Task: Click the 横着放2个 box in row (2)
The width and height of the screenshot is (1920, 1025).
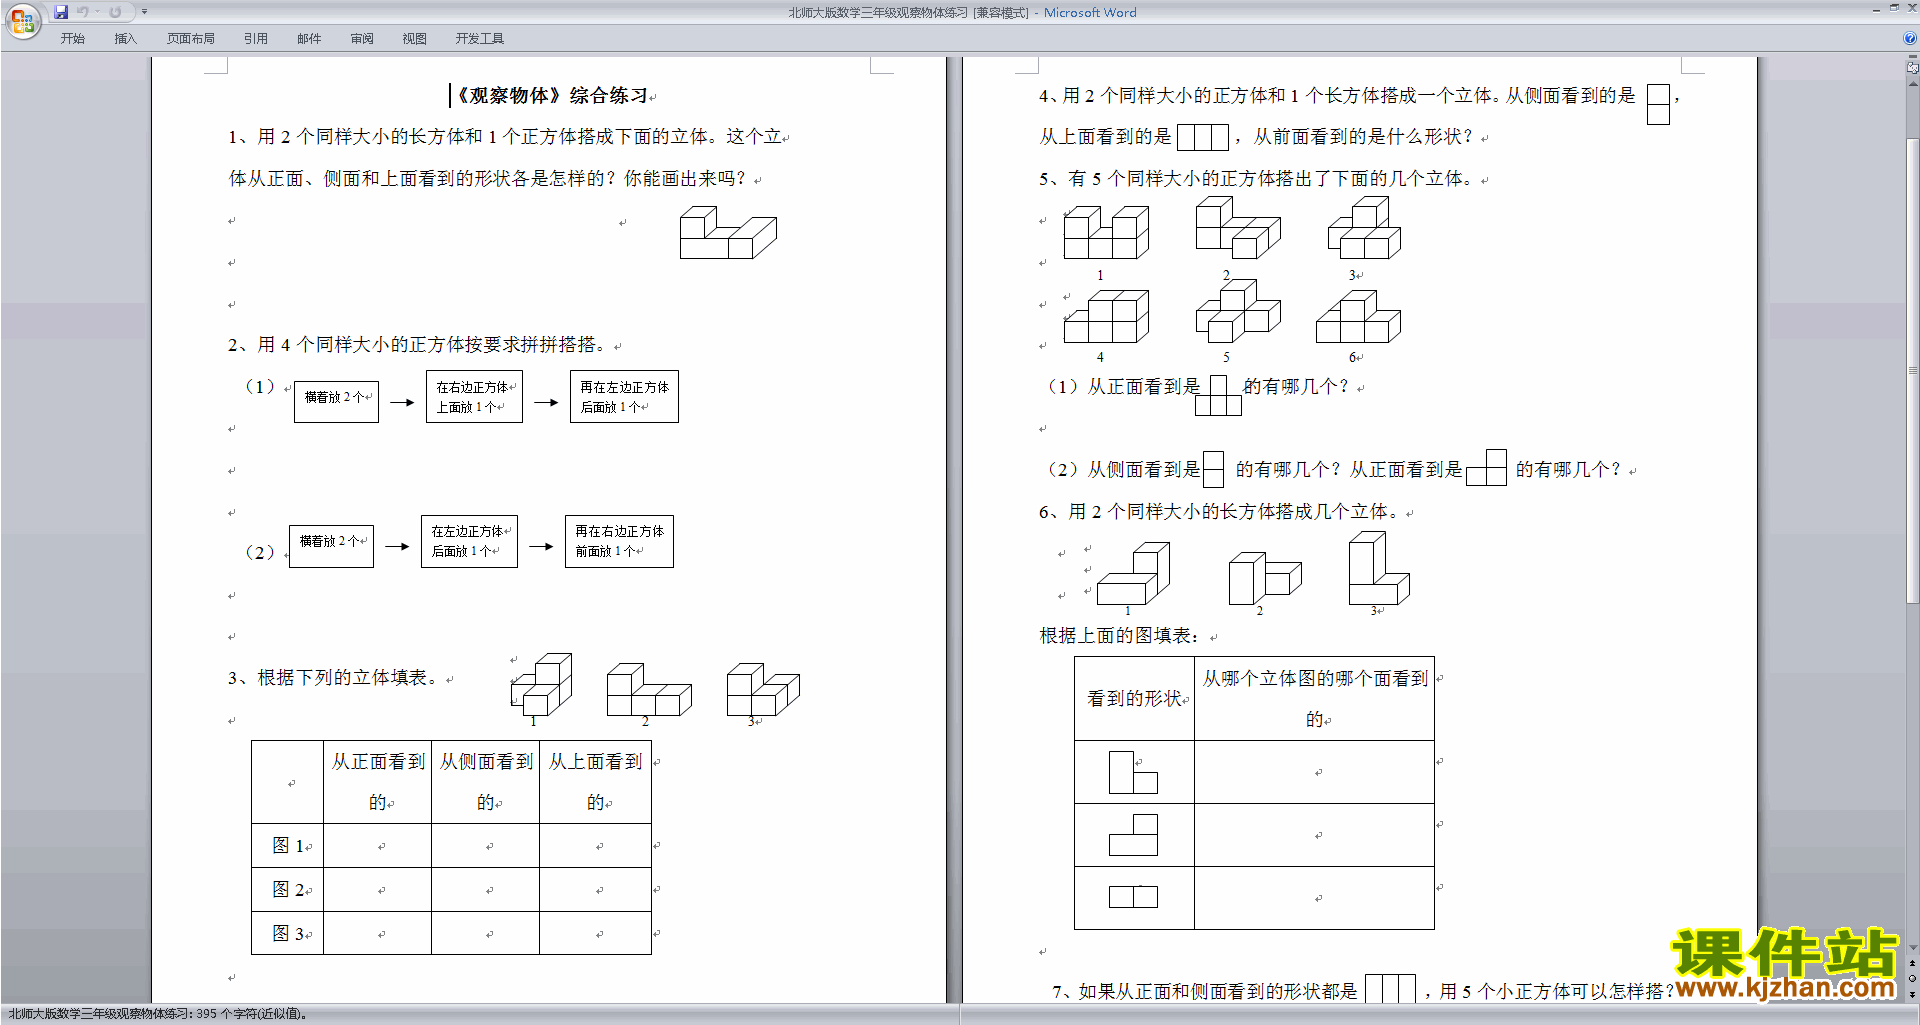Action: (331, 546)
